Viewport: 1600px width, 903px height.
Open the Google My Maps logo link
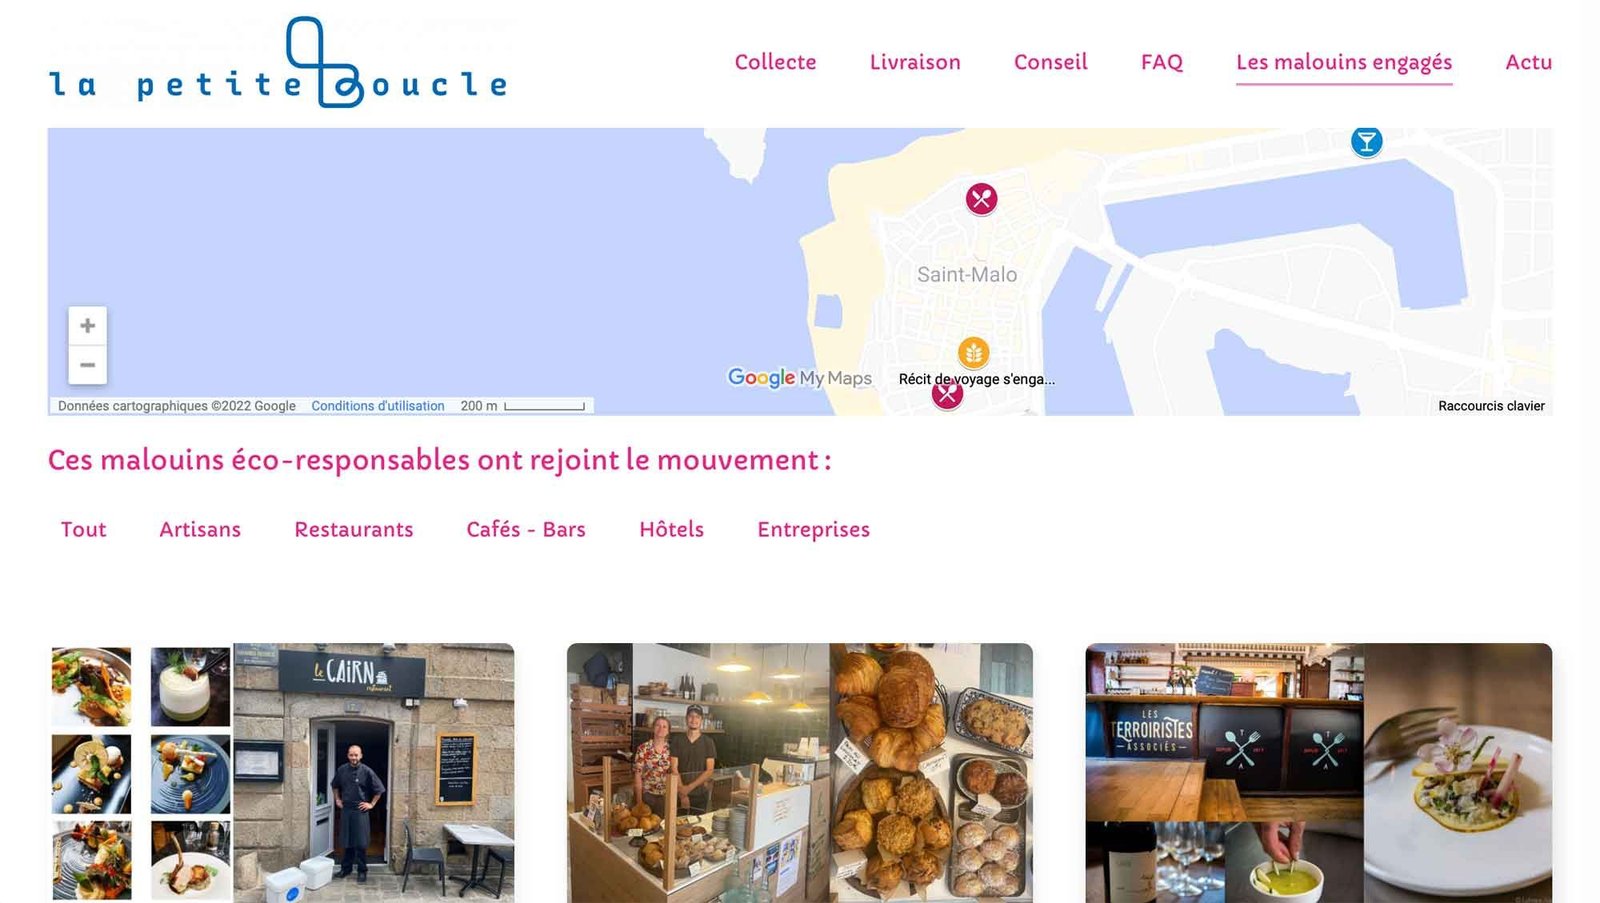pos(799,378)
